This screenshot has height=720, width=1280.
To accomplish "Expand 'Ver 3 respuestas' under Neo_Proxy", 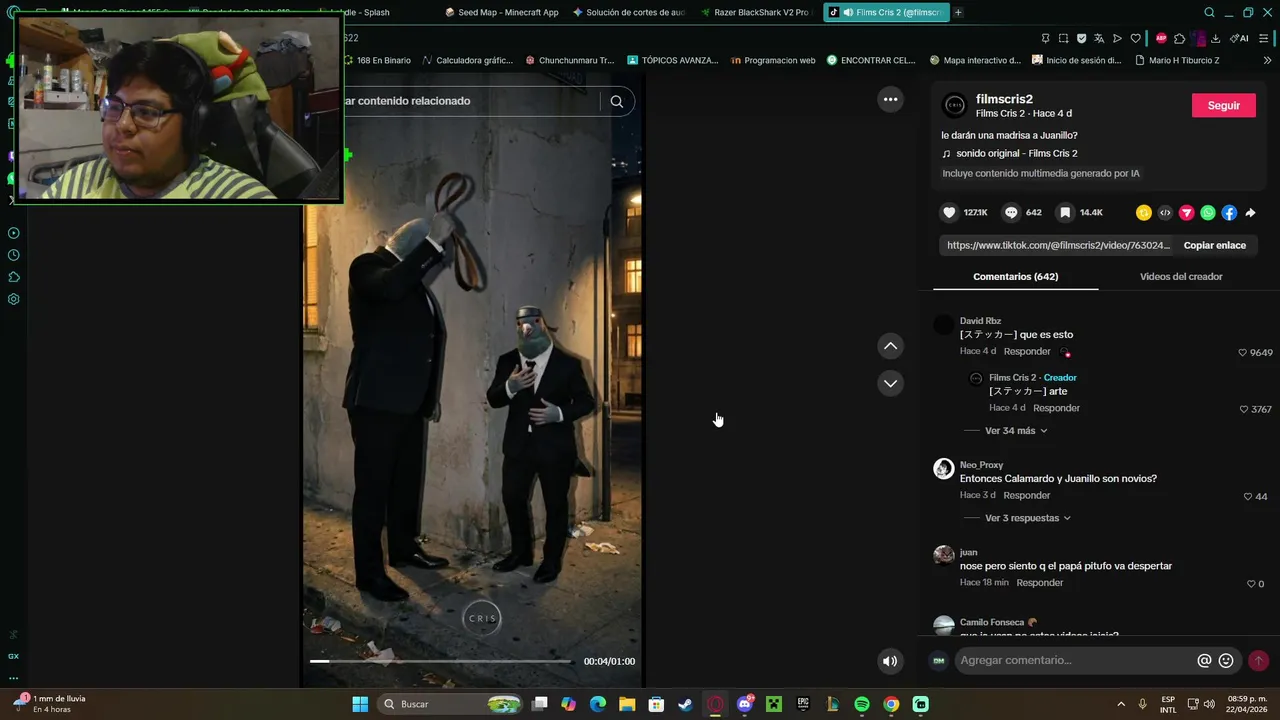I will [1028, 518].
